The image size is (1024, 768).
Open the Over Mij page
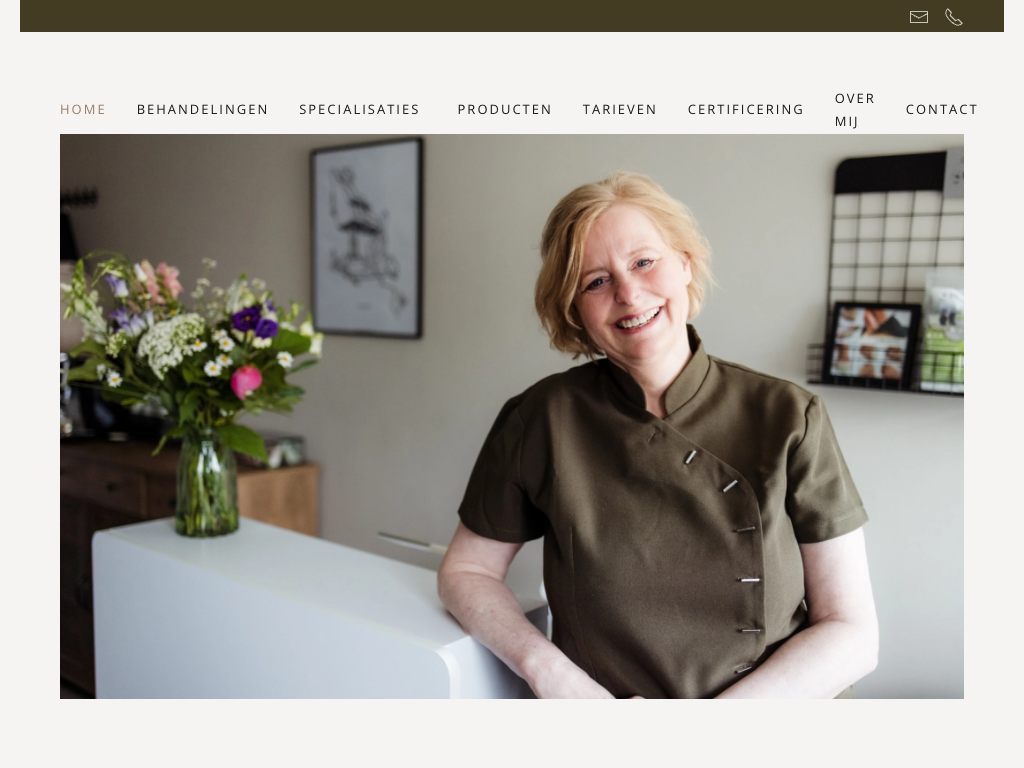tap(854, 110)
